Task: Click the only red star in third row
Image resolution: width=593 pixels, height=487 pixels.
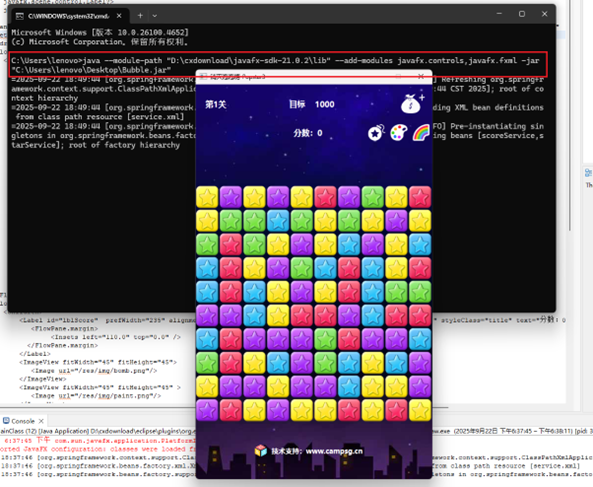Action: tap(231, 244)
